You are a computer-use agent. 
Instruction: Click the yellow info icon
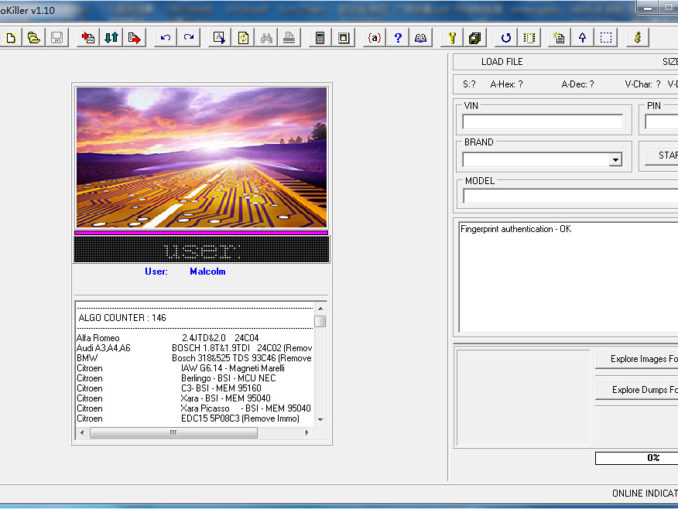636,38
